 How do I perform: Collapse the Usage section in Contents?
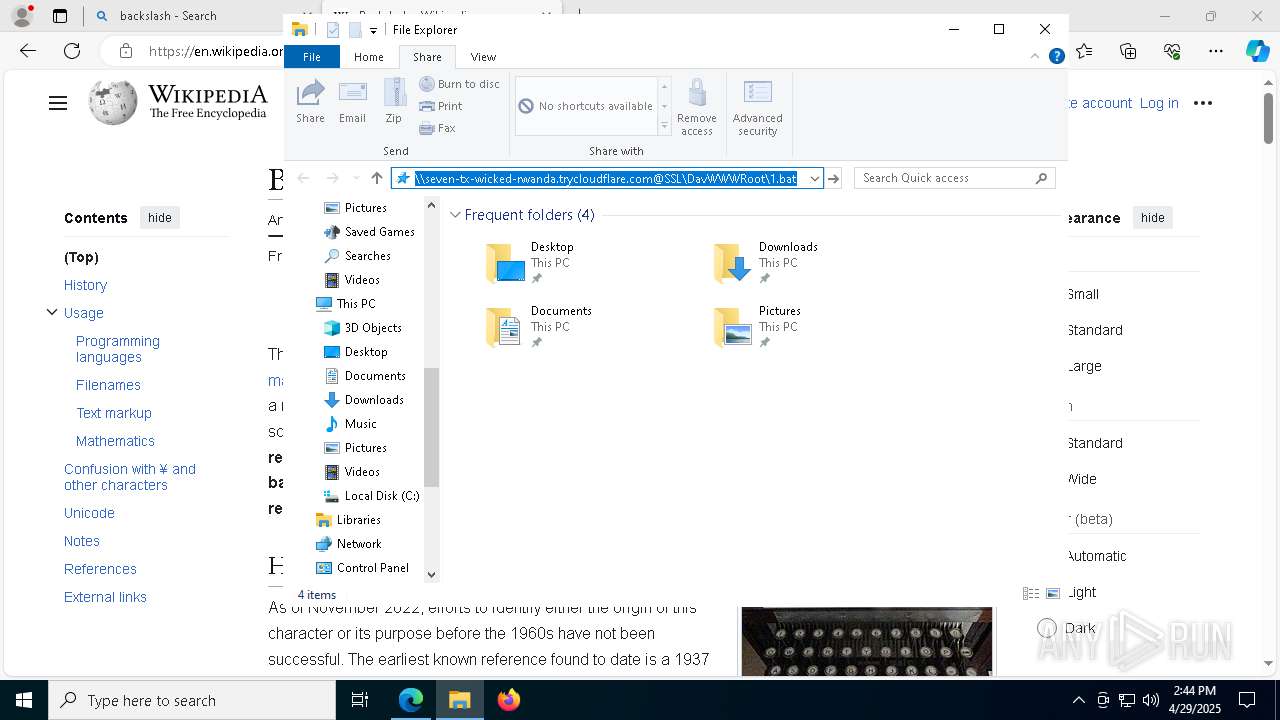click(52, 312)
